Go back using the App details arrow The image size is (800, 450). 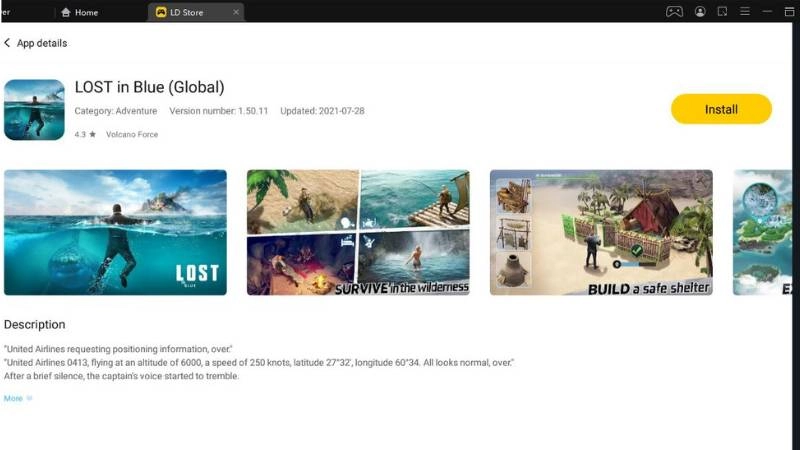point(8,43)
